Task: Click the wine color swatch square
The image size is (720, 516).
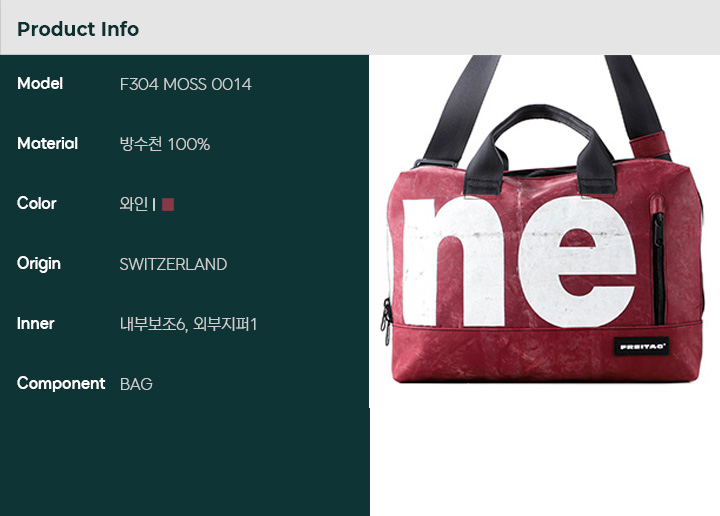Action: (168, 204)
